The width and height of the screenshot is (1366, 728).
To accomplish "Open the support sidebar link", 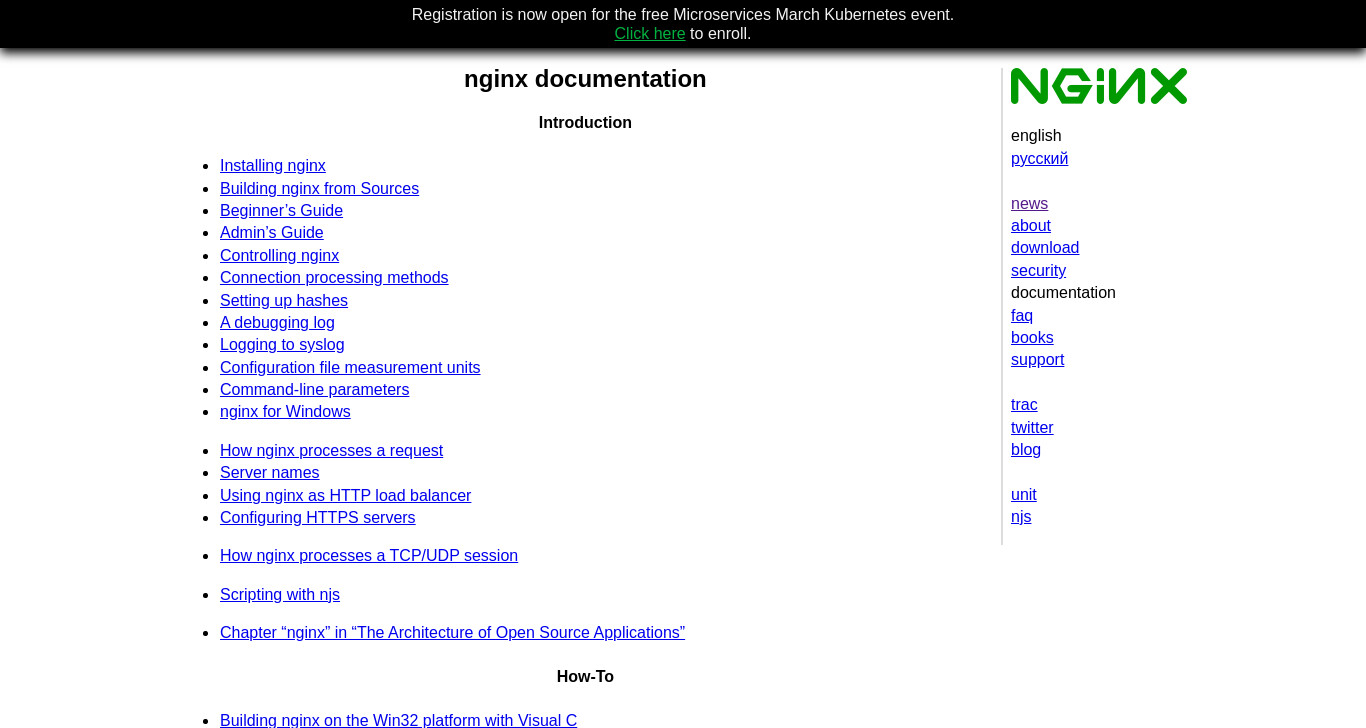I will point(1037,360).
